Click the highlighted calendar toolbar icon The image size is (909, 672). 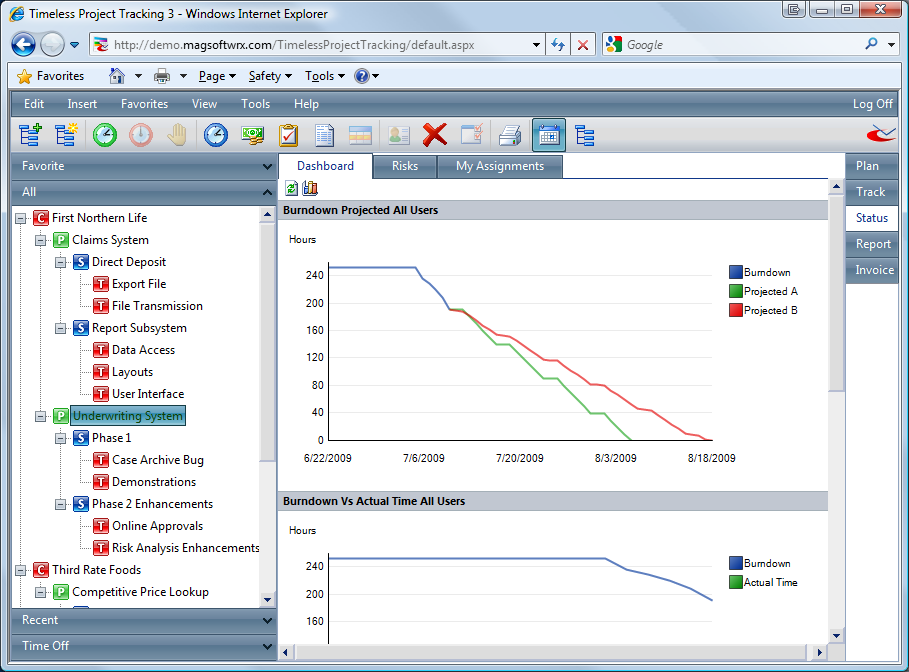548,135
